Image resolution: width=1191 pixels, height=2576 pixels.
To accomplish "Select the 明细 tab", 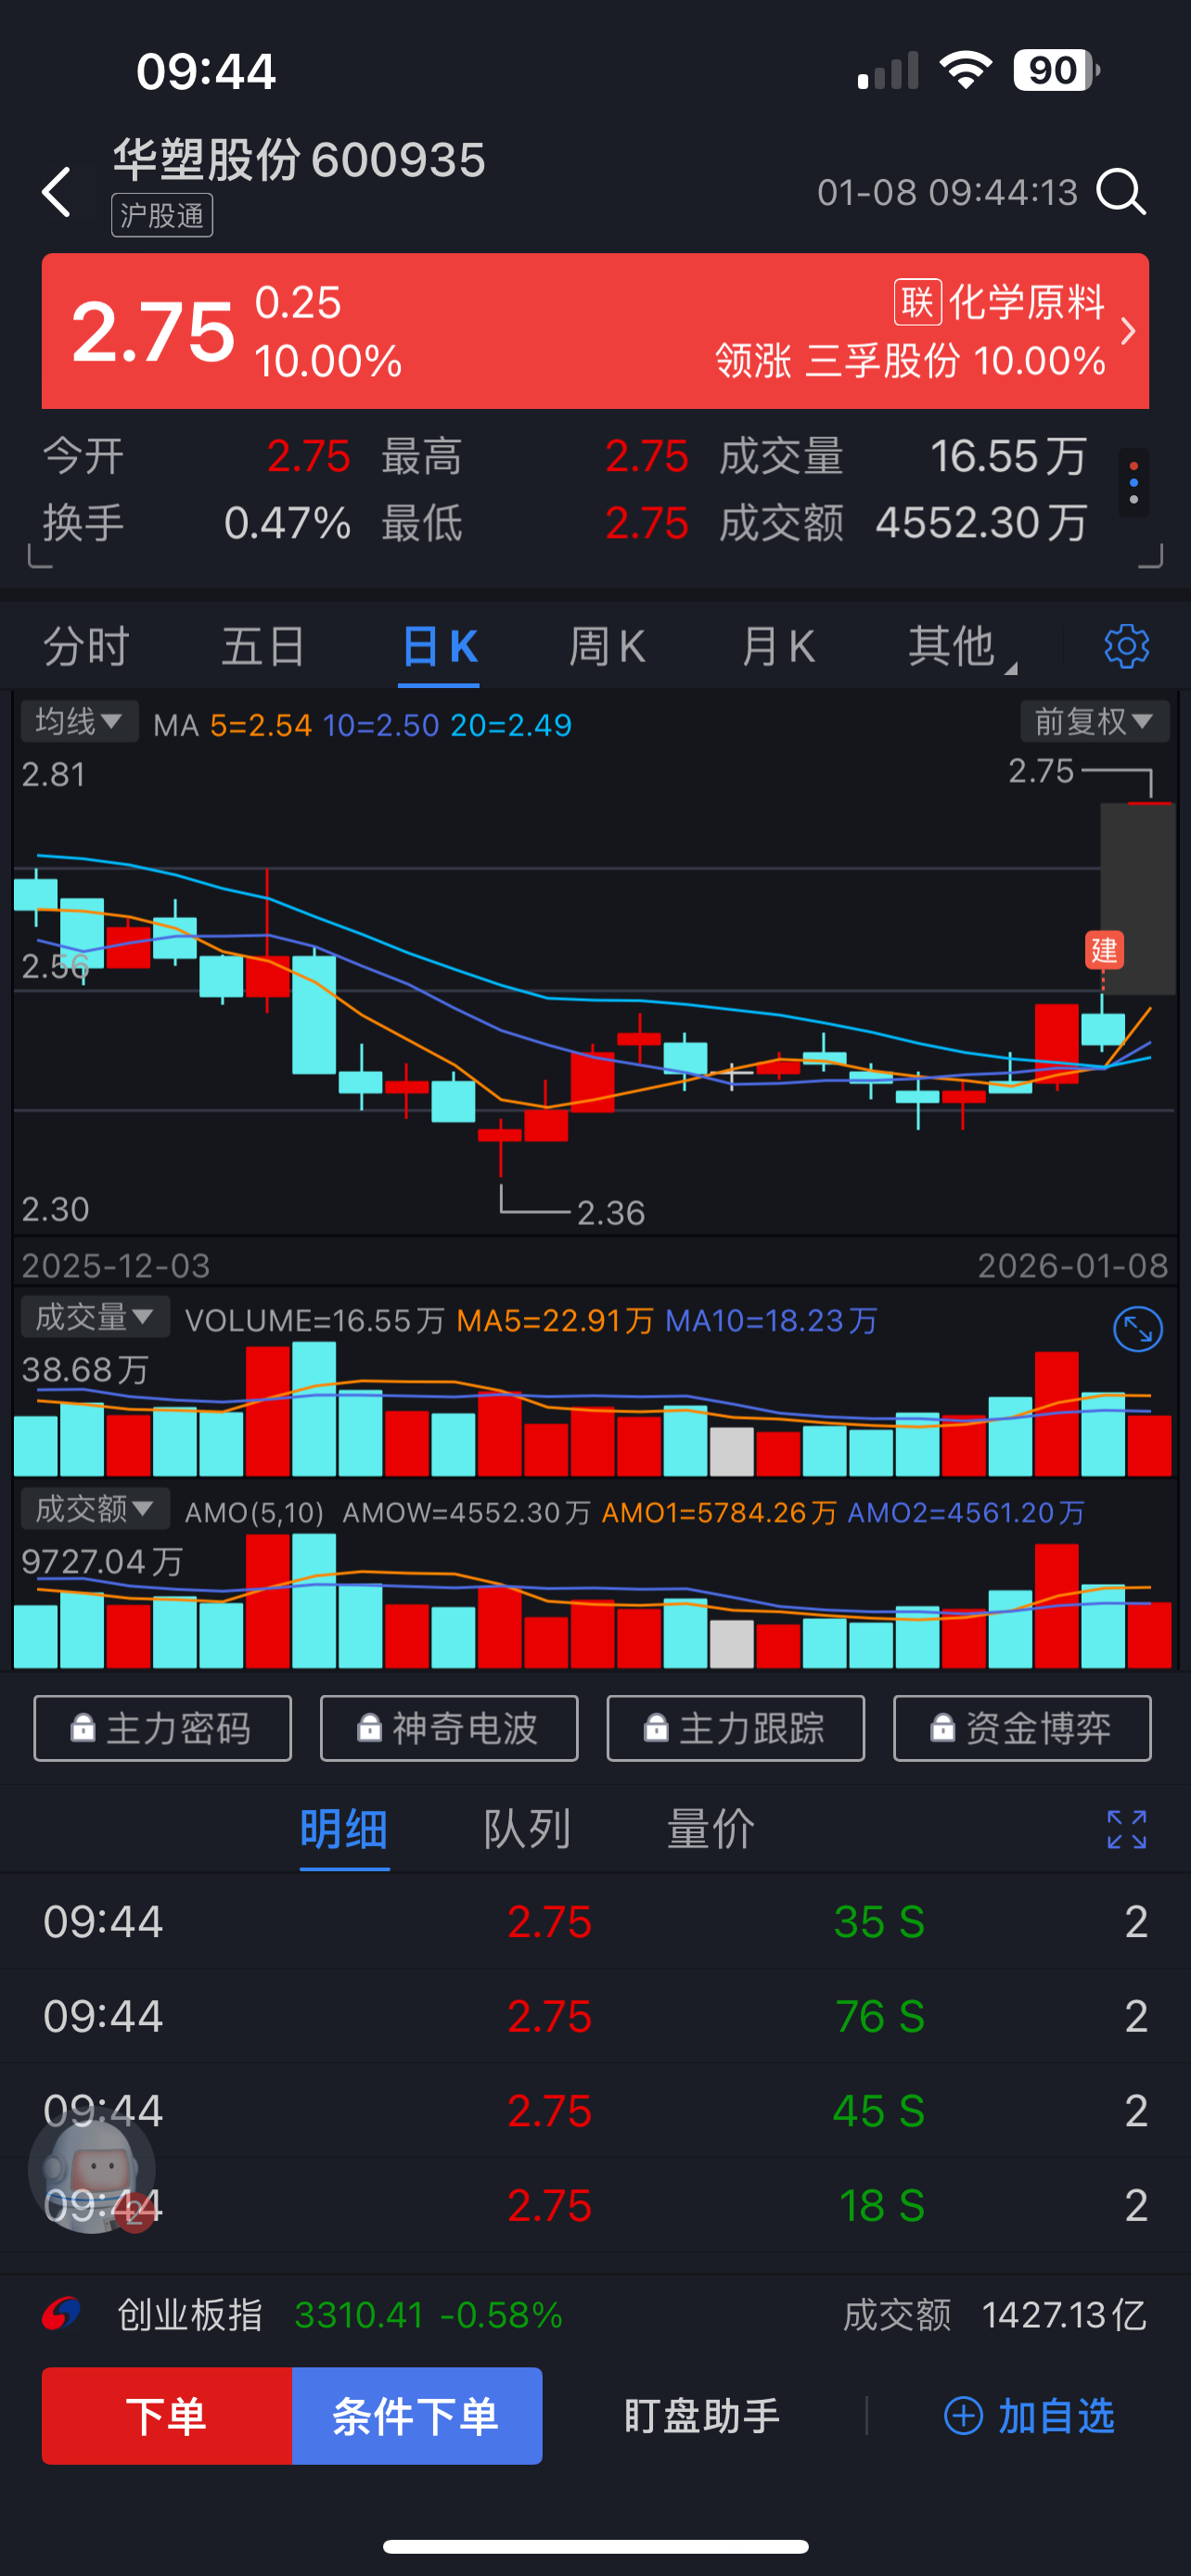I will (344, 1829).
